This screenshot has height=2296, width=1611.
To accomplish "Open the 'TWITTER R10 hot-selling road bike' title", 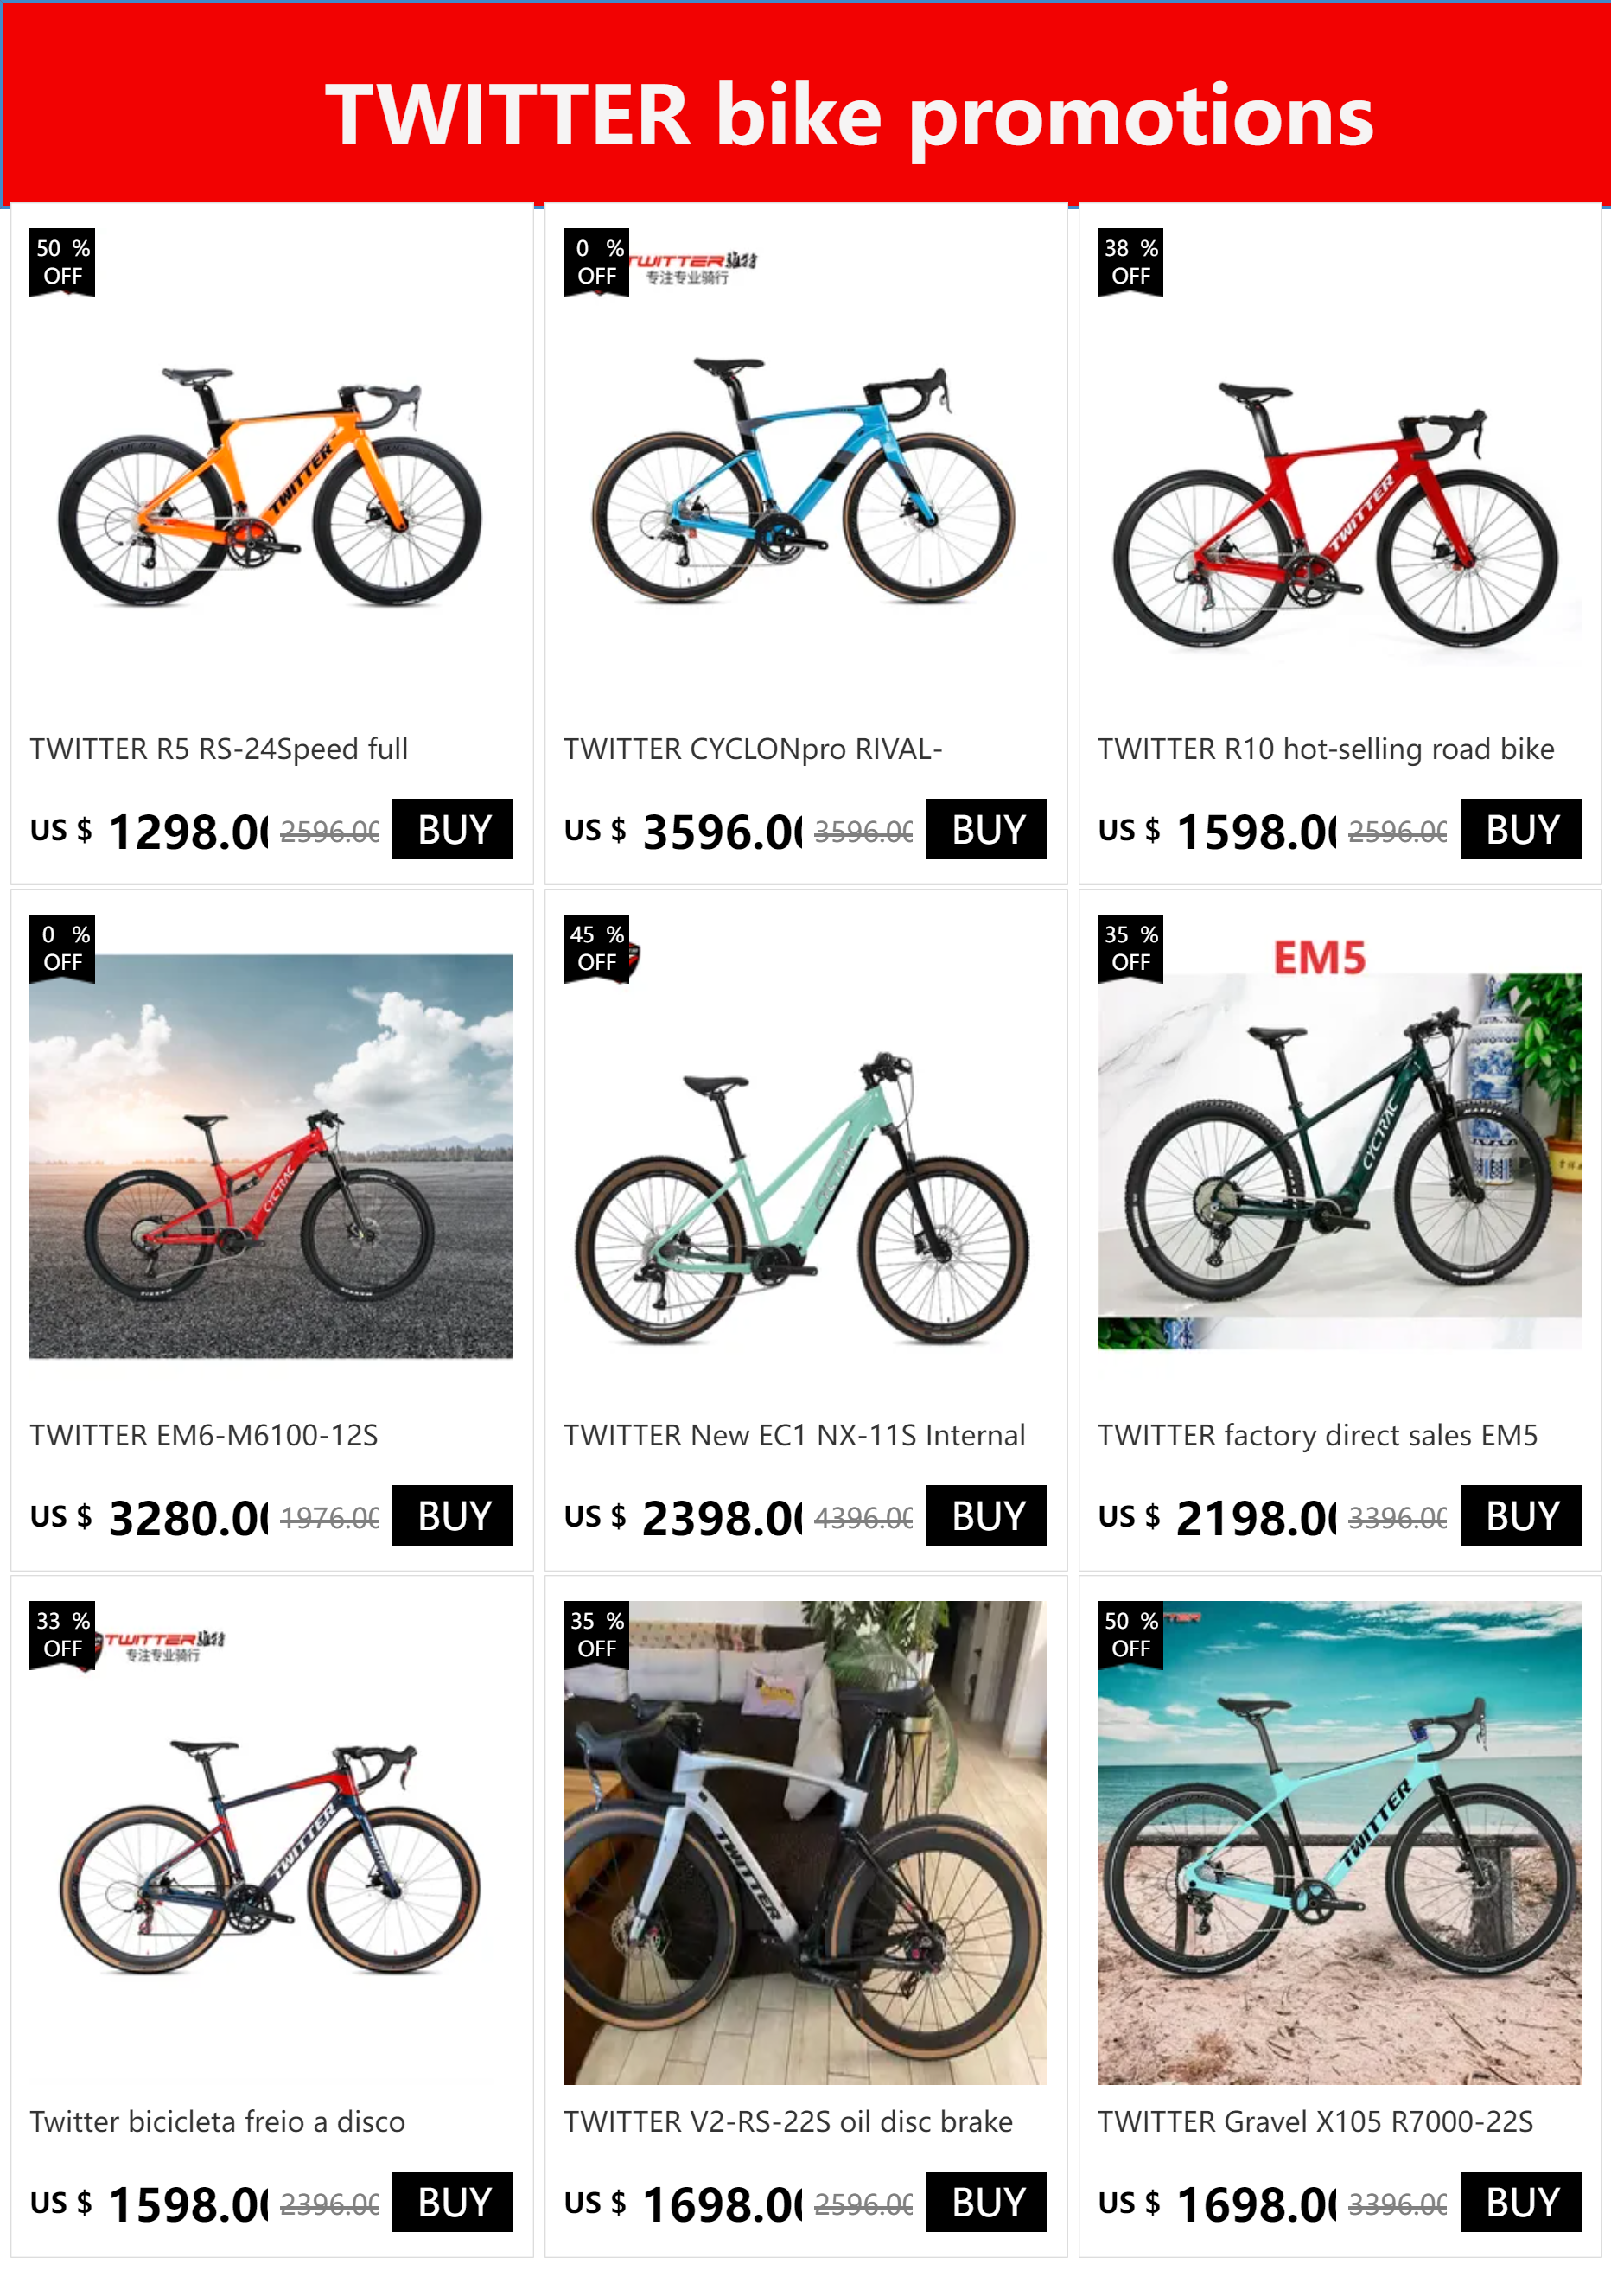I will click(x=1325, y=748).
